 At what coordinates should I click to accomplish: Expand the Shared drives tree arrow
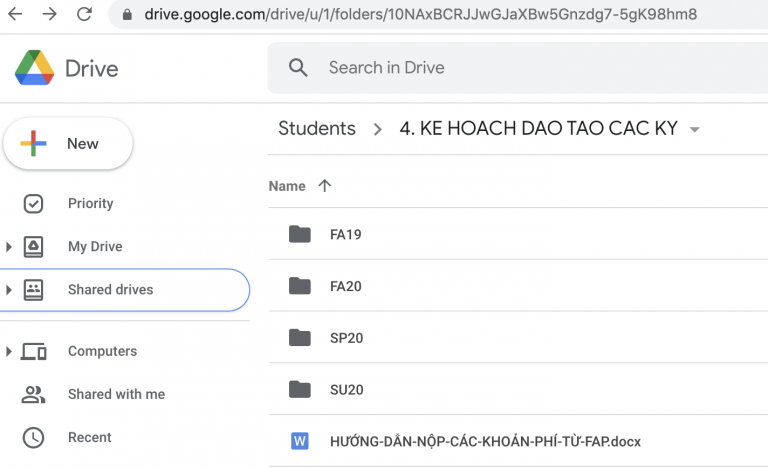8,290
